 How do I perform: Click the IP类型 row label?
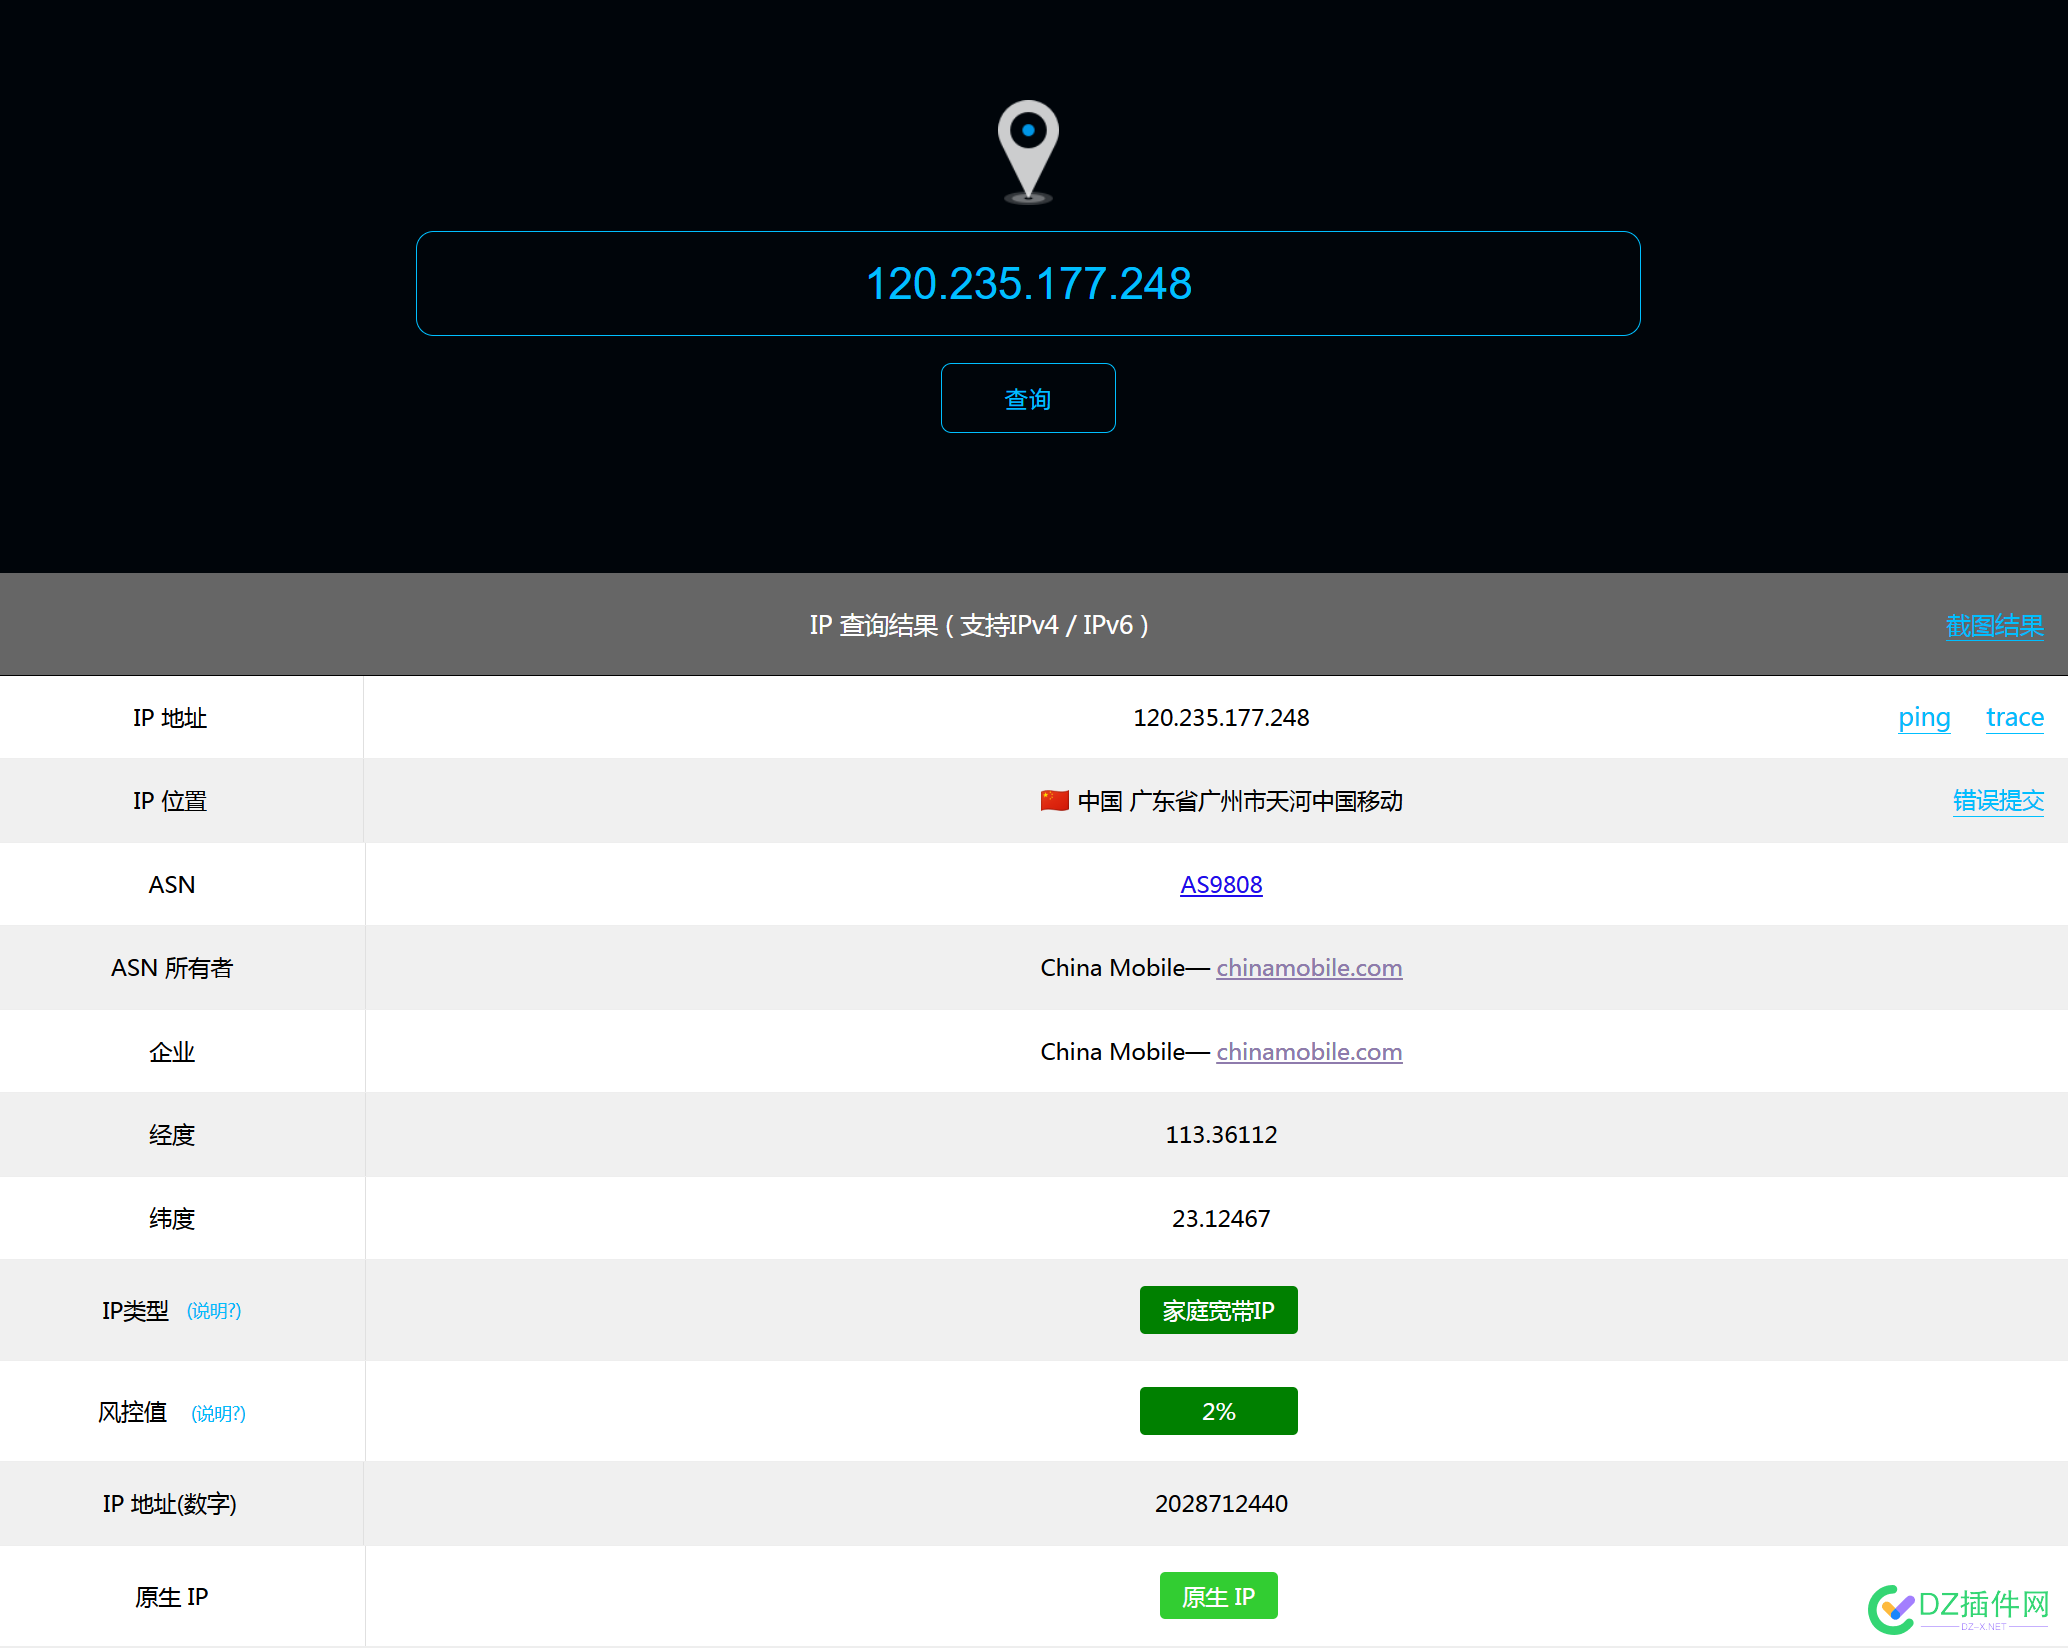135,1311
